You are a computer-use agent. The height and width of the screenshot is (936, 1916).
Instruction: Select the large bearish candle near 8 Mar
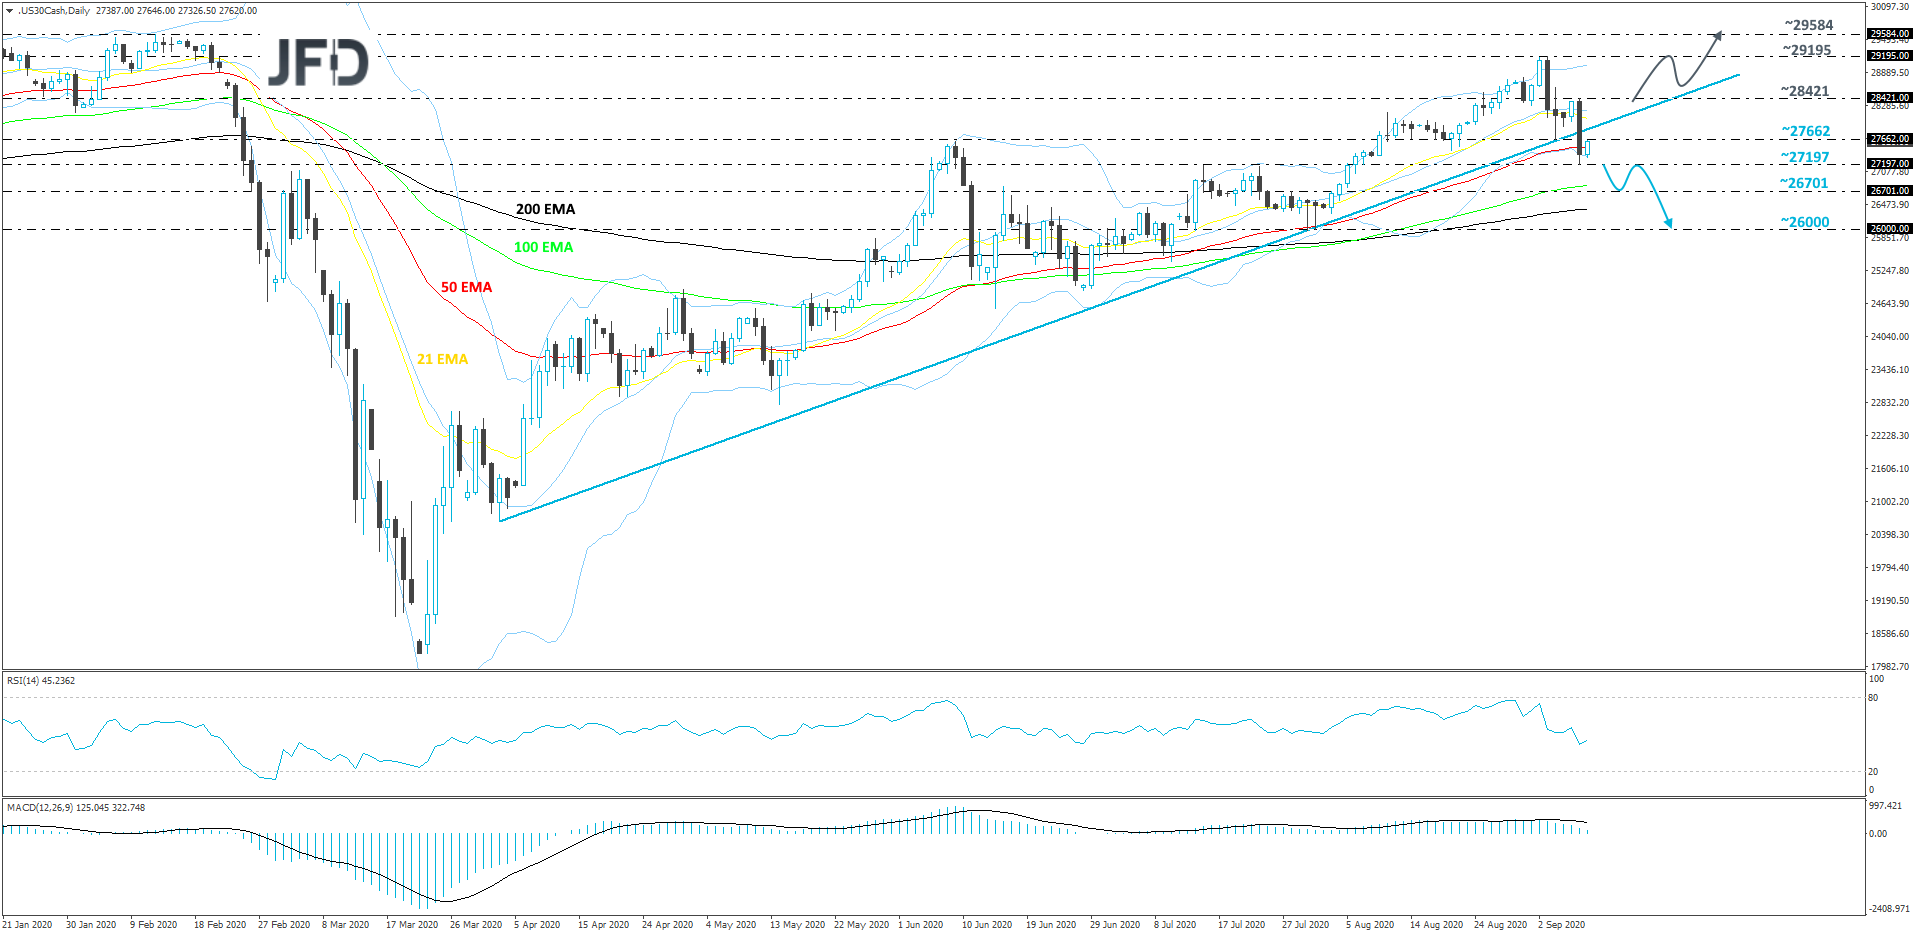point(358,420)
